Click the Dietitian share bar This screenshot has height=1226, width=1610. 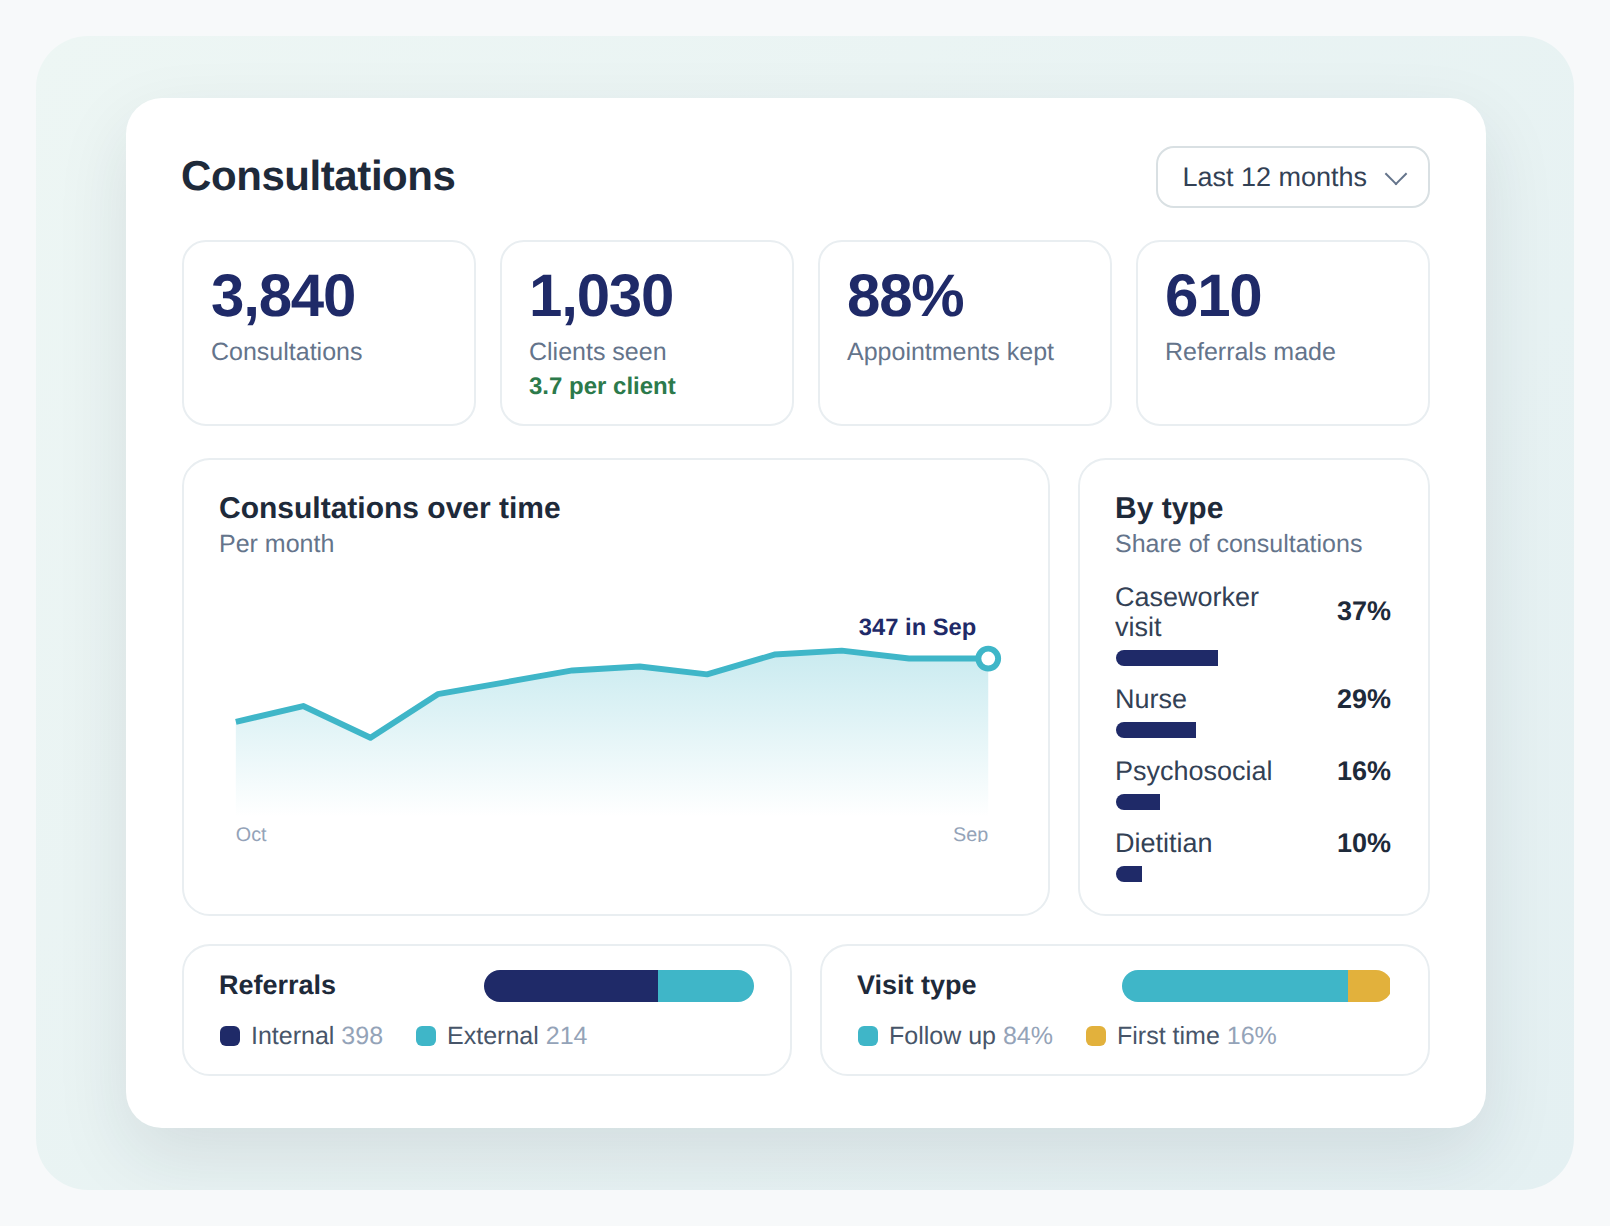1129,874
